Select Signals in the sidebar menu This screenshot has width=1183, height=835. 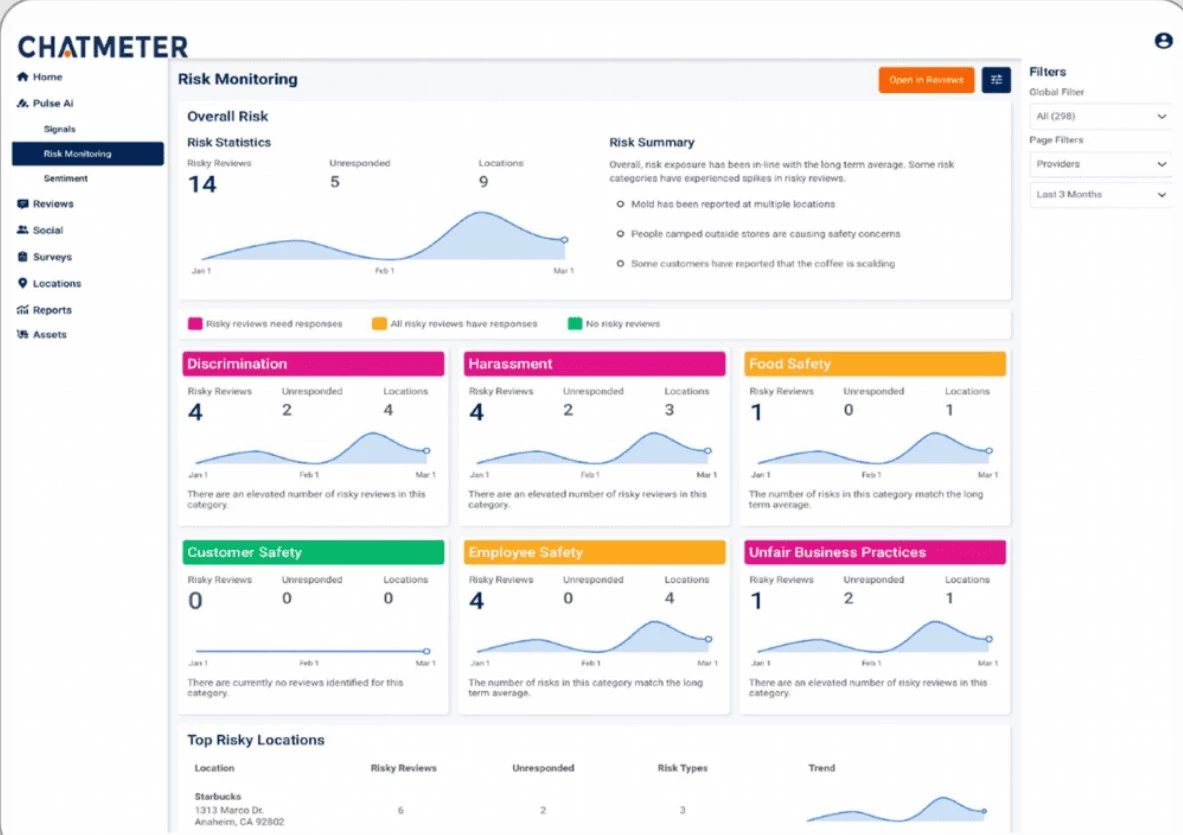coord(60,129)
